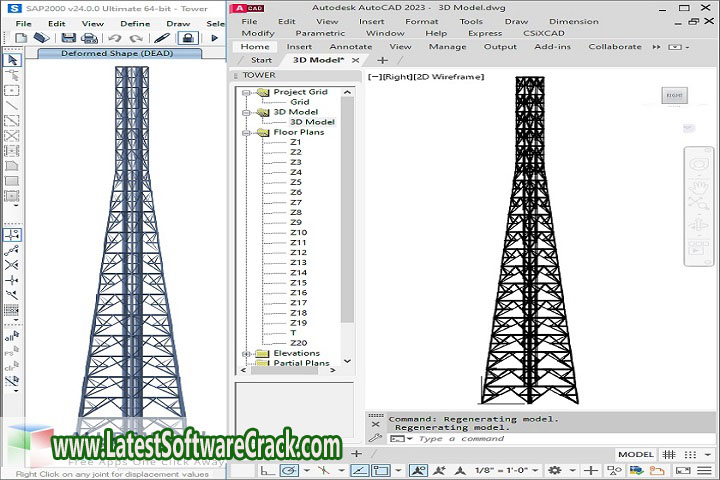Click the Pan hand in navigation bar
Screen dimensions: 720x480
(x=698, y=186)
